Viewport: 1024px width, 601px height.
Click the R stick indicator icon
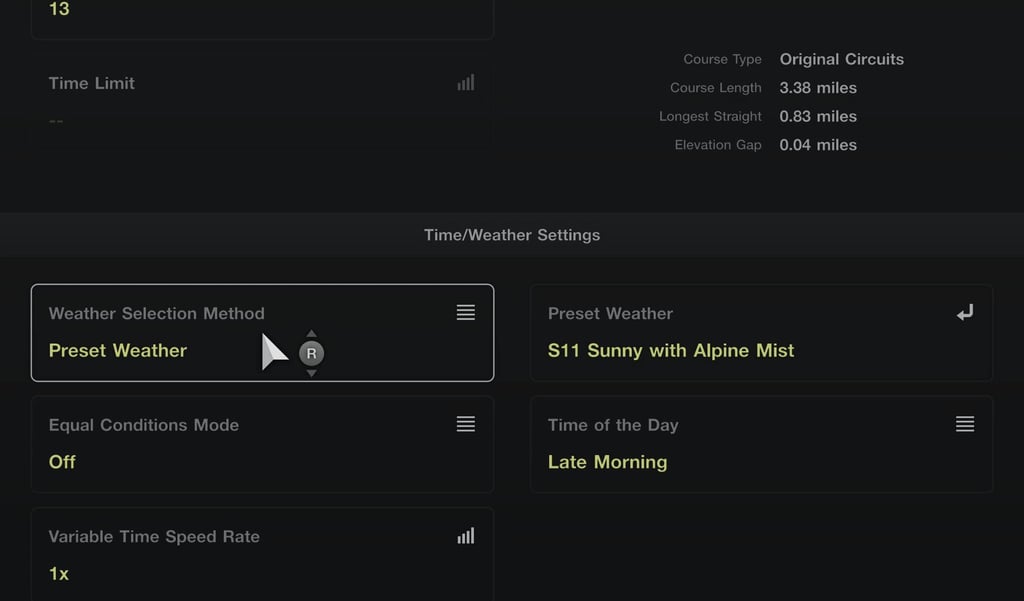click(x=311, y=353)
